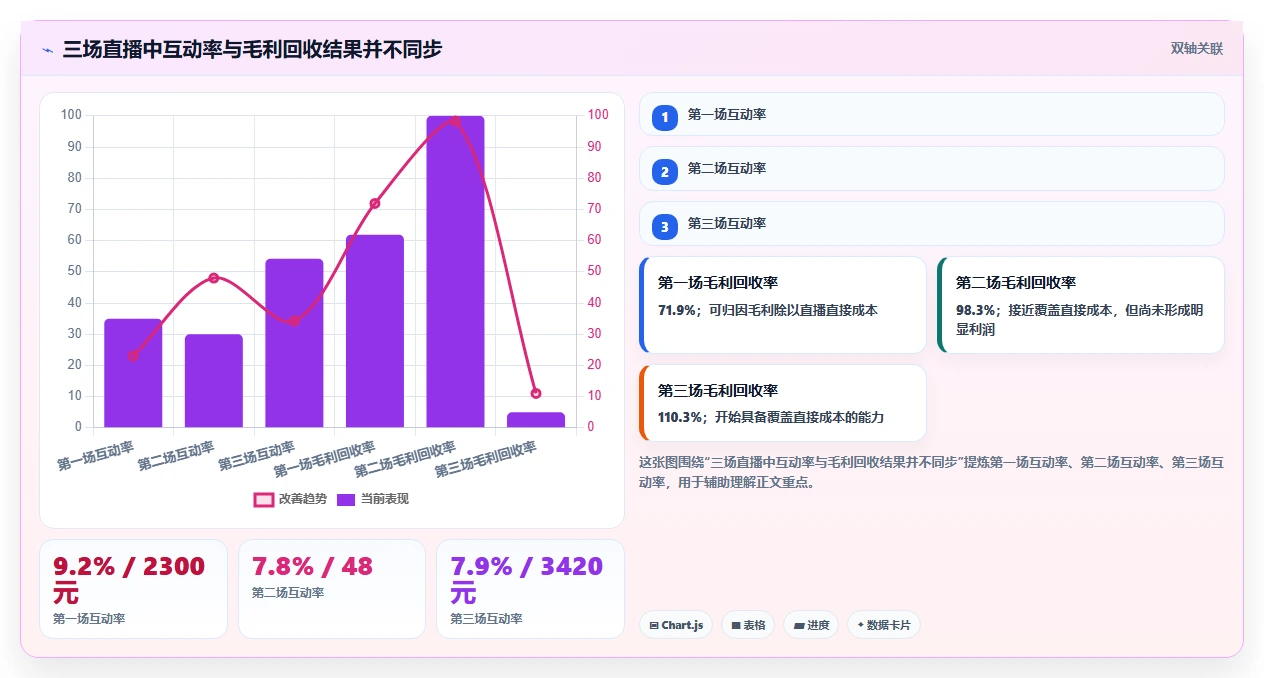Click the 表格 tag
Viewport: 1264px width, 678px height.
click(x=748, y=625)
